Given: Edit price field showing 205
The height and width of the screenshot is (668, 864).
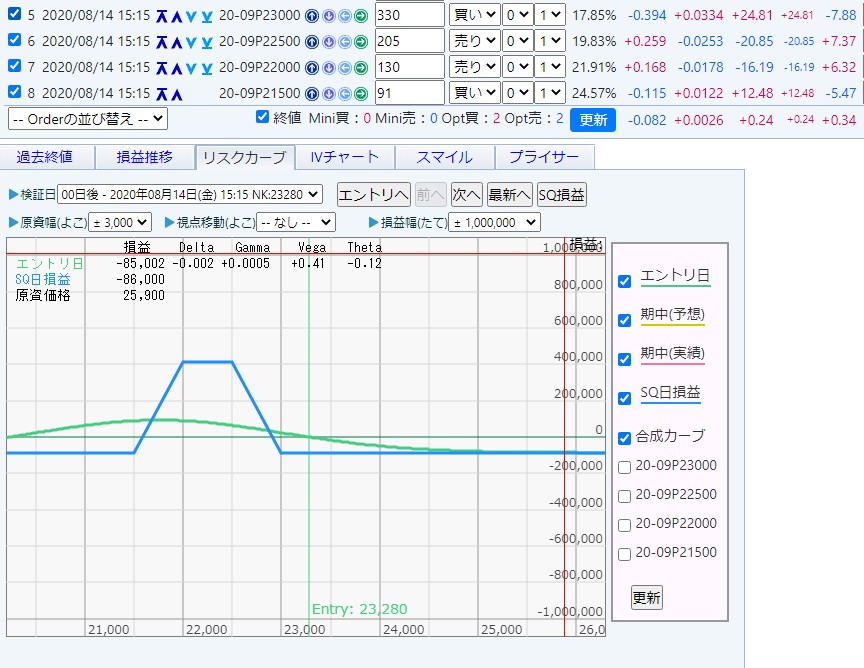Looking at the screenshot, I should coord(409,41).
